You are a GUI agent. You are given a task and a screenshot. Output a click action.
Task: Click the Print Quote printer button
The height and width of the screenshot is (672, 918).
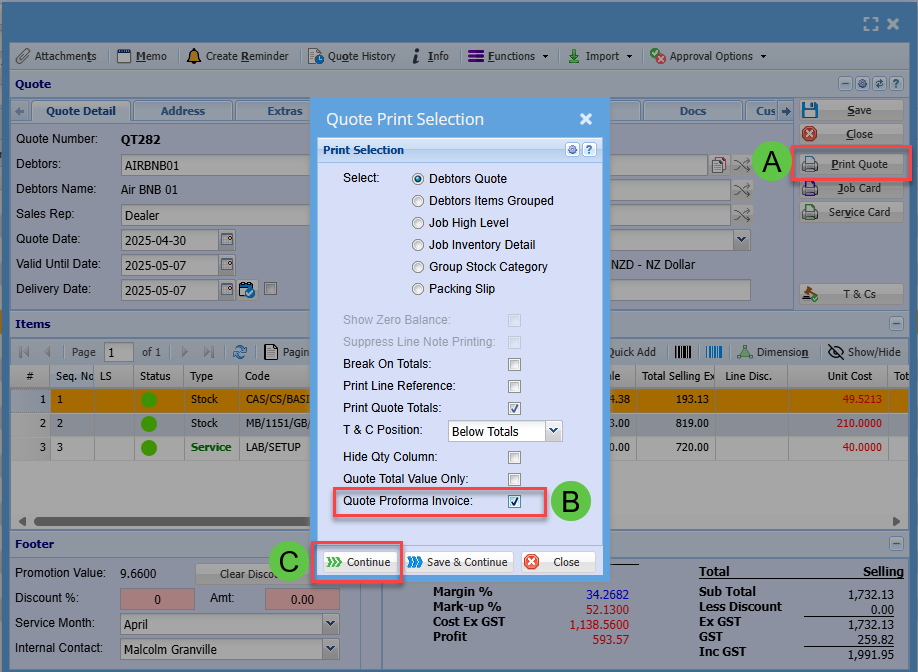[x=849, y=164]
